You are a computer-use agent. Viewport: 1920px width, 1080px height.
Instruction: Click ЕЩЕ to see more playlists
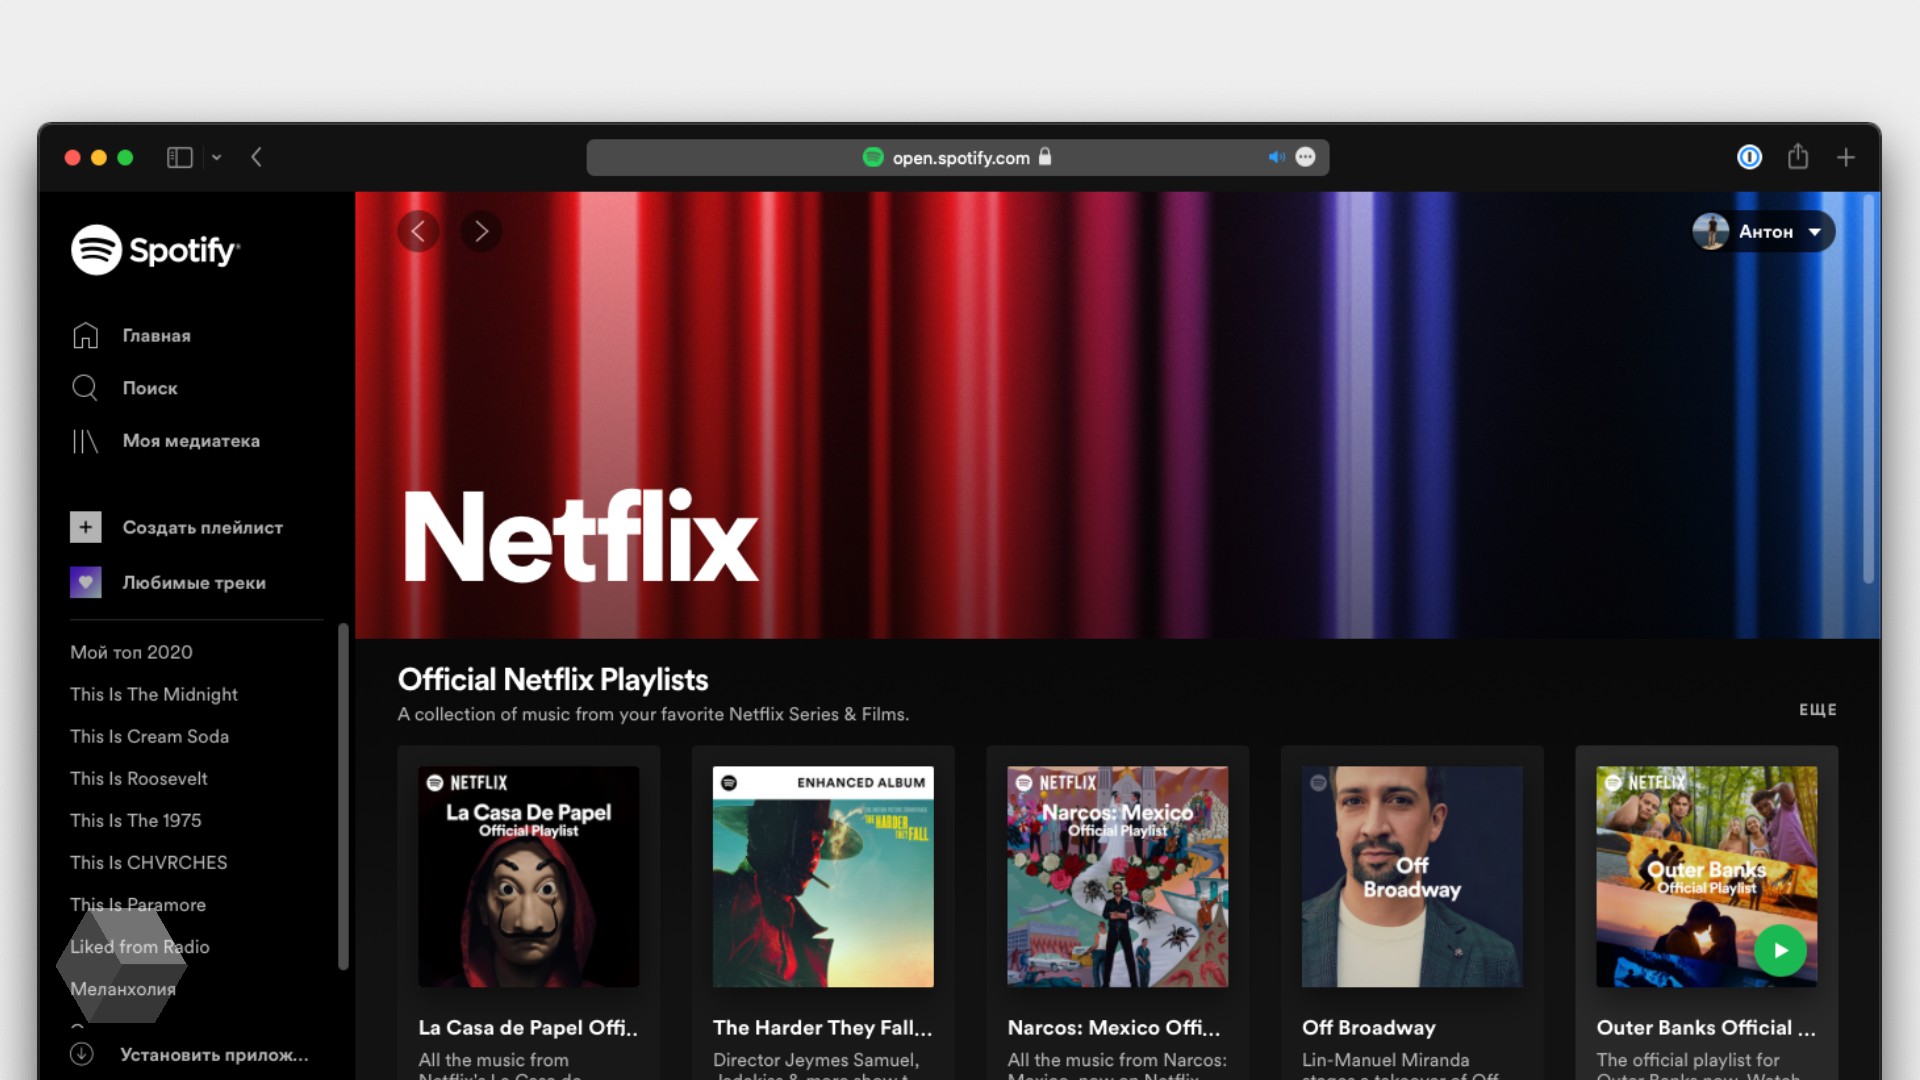[x=1817, y=710]
